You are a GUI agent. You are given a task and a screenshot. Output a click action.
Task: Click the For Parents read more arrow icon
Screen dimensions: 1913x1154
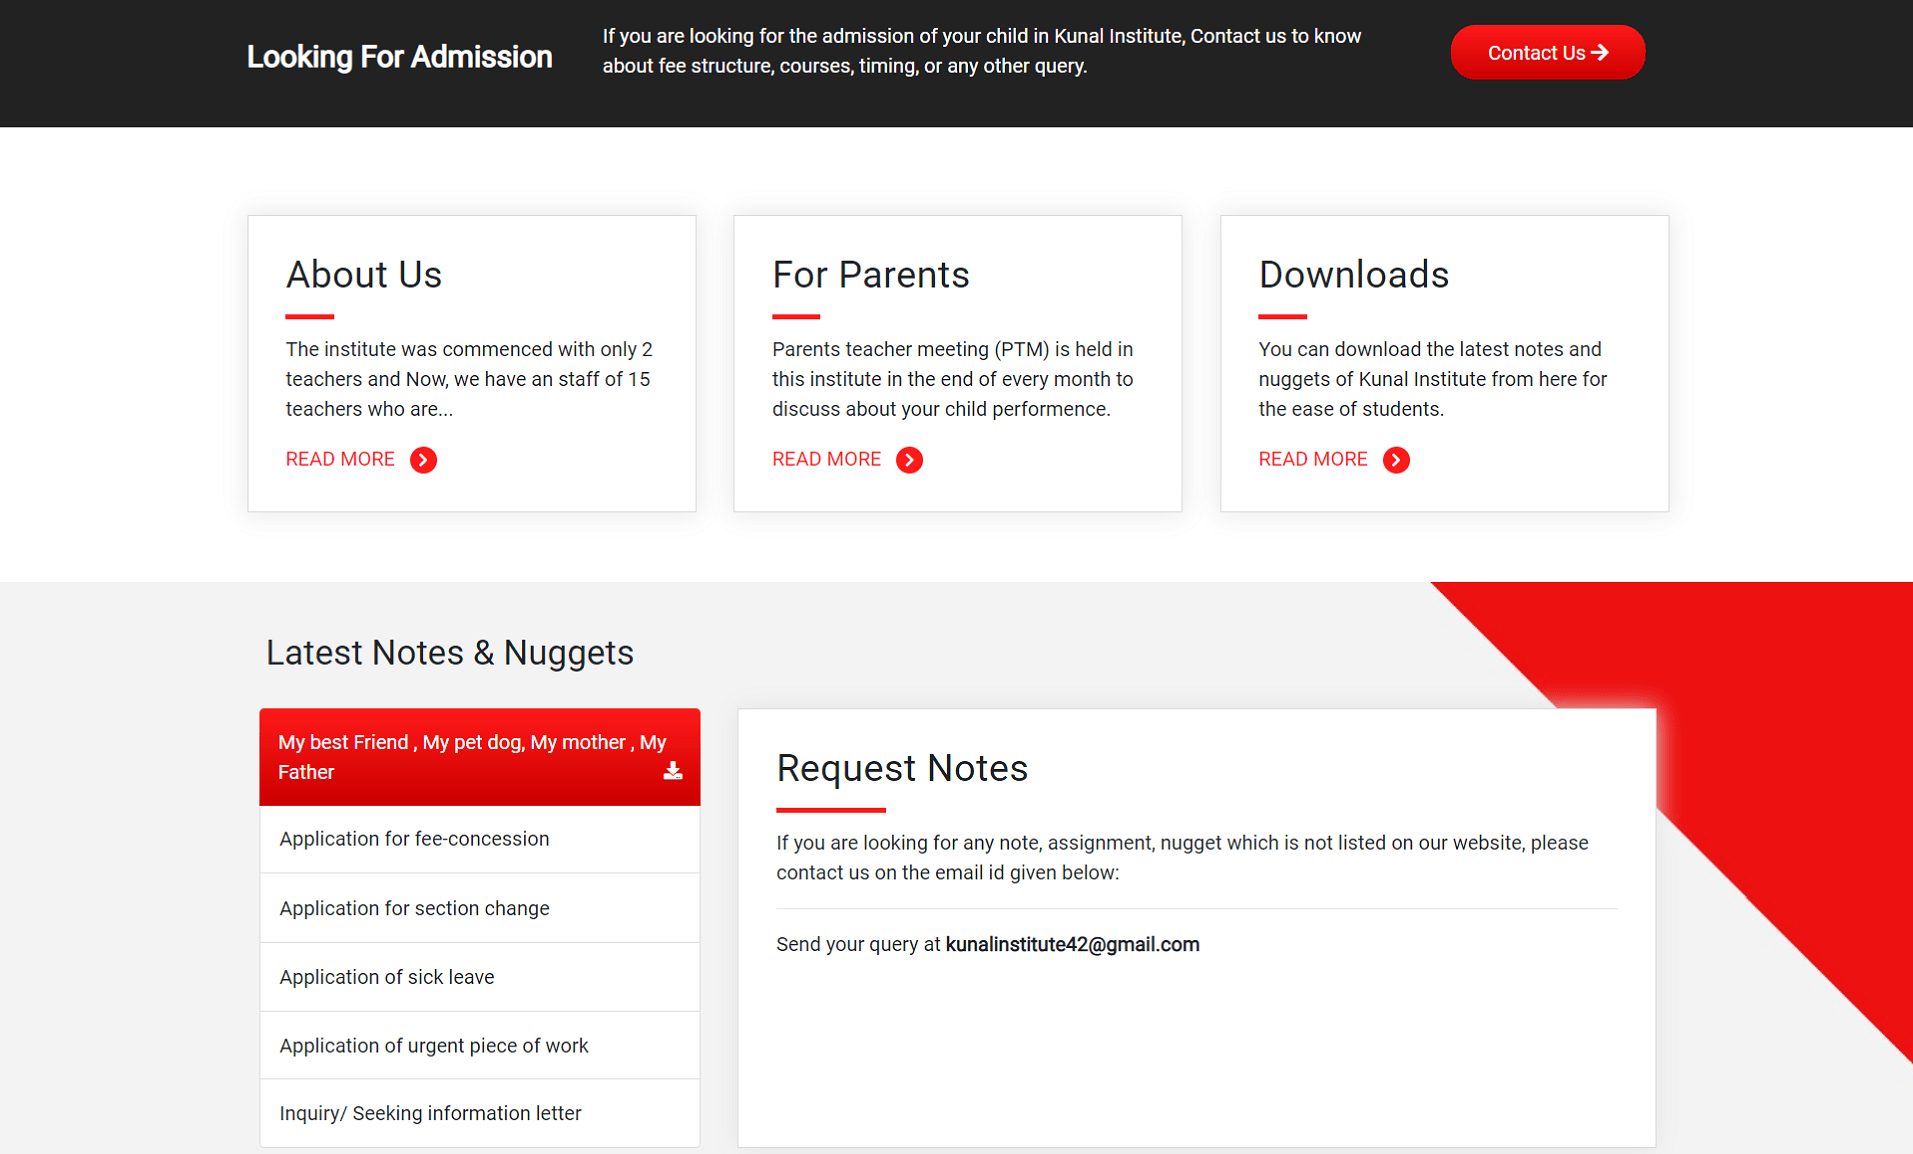click(909, 460)
